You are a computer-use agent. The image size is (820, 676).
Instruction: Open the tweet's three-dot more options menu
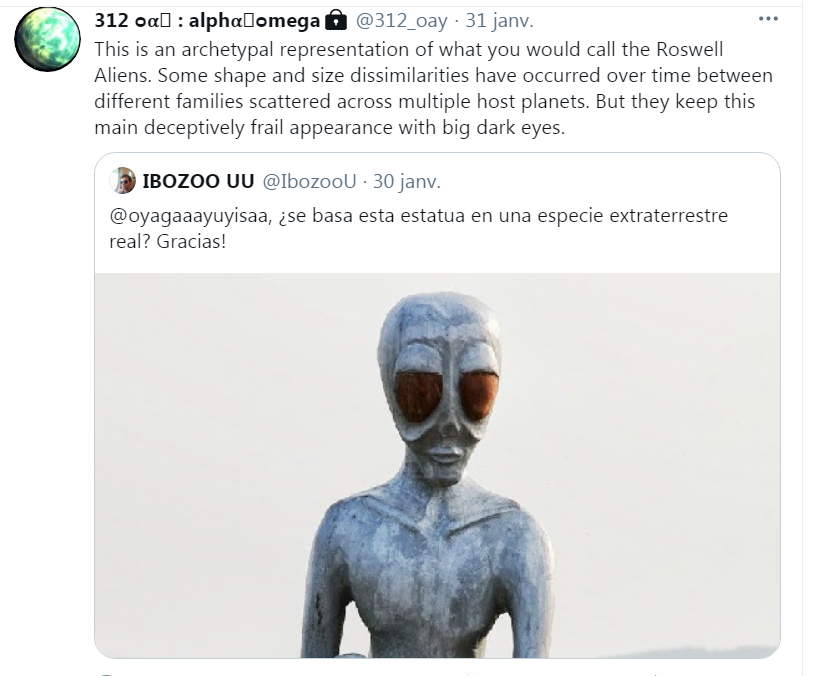tap(768, 19)
